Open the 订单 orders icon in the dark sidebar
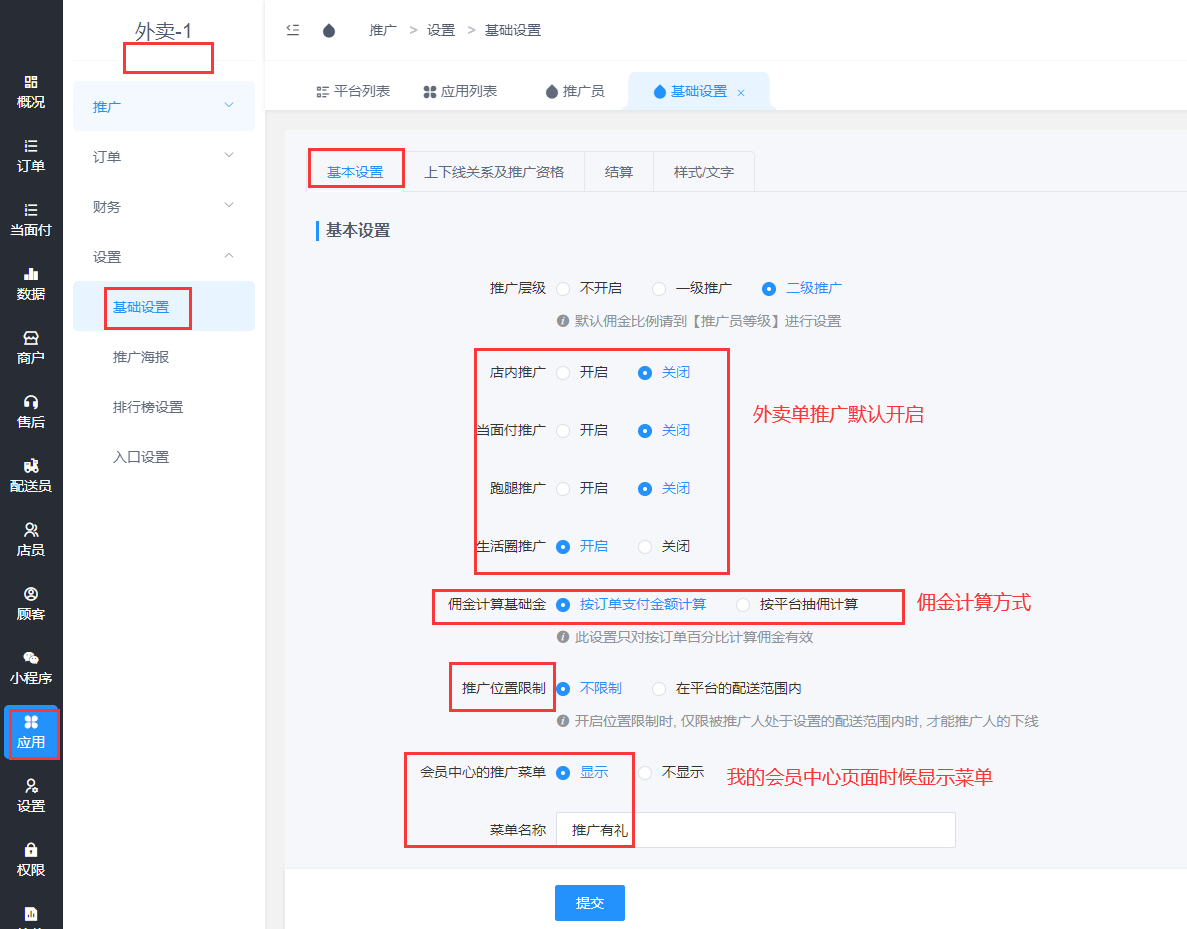Viewport: 1187px width, 929px height. point(30,156)
